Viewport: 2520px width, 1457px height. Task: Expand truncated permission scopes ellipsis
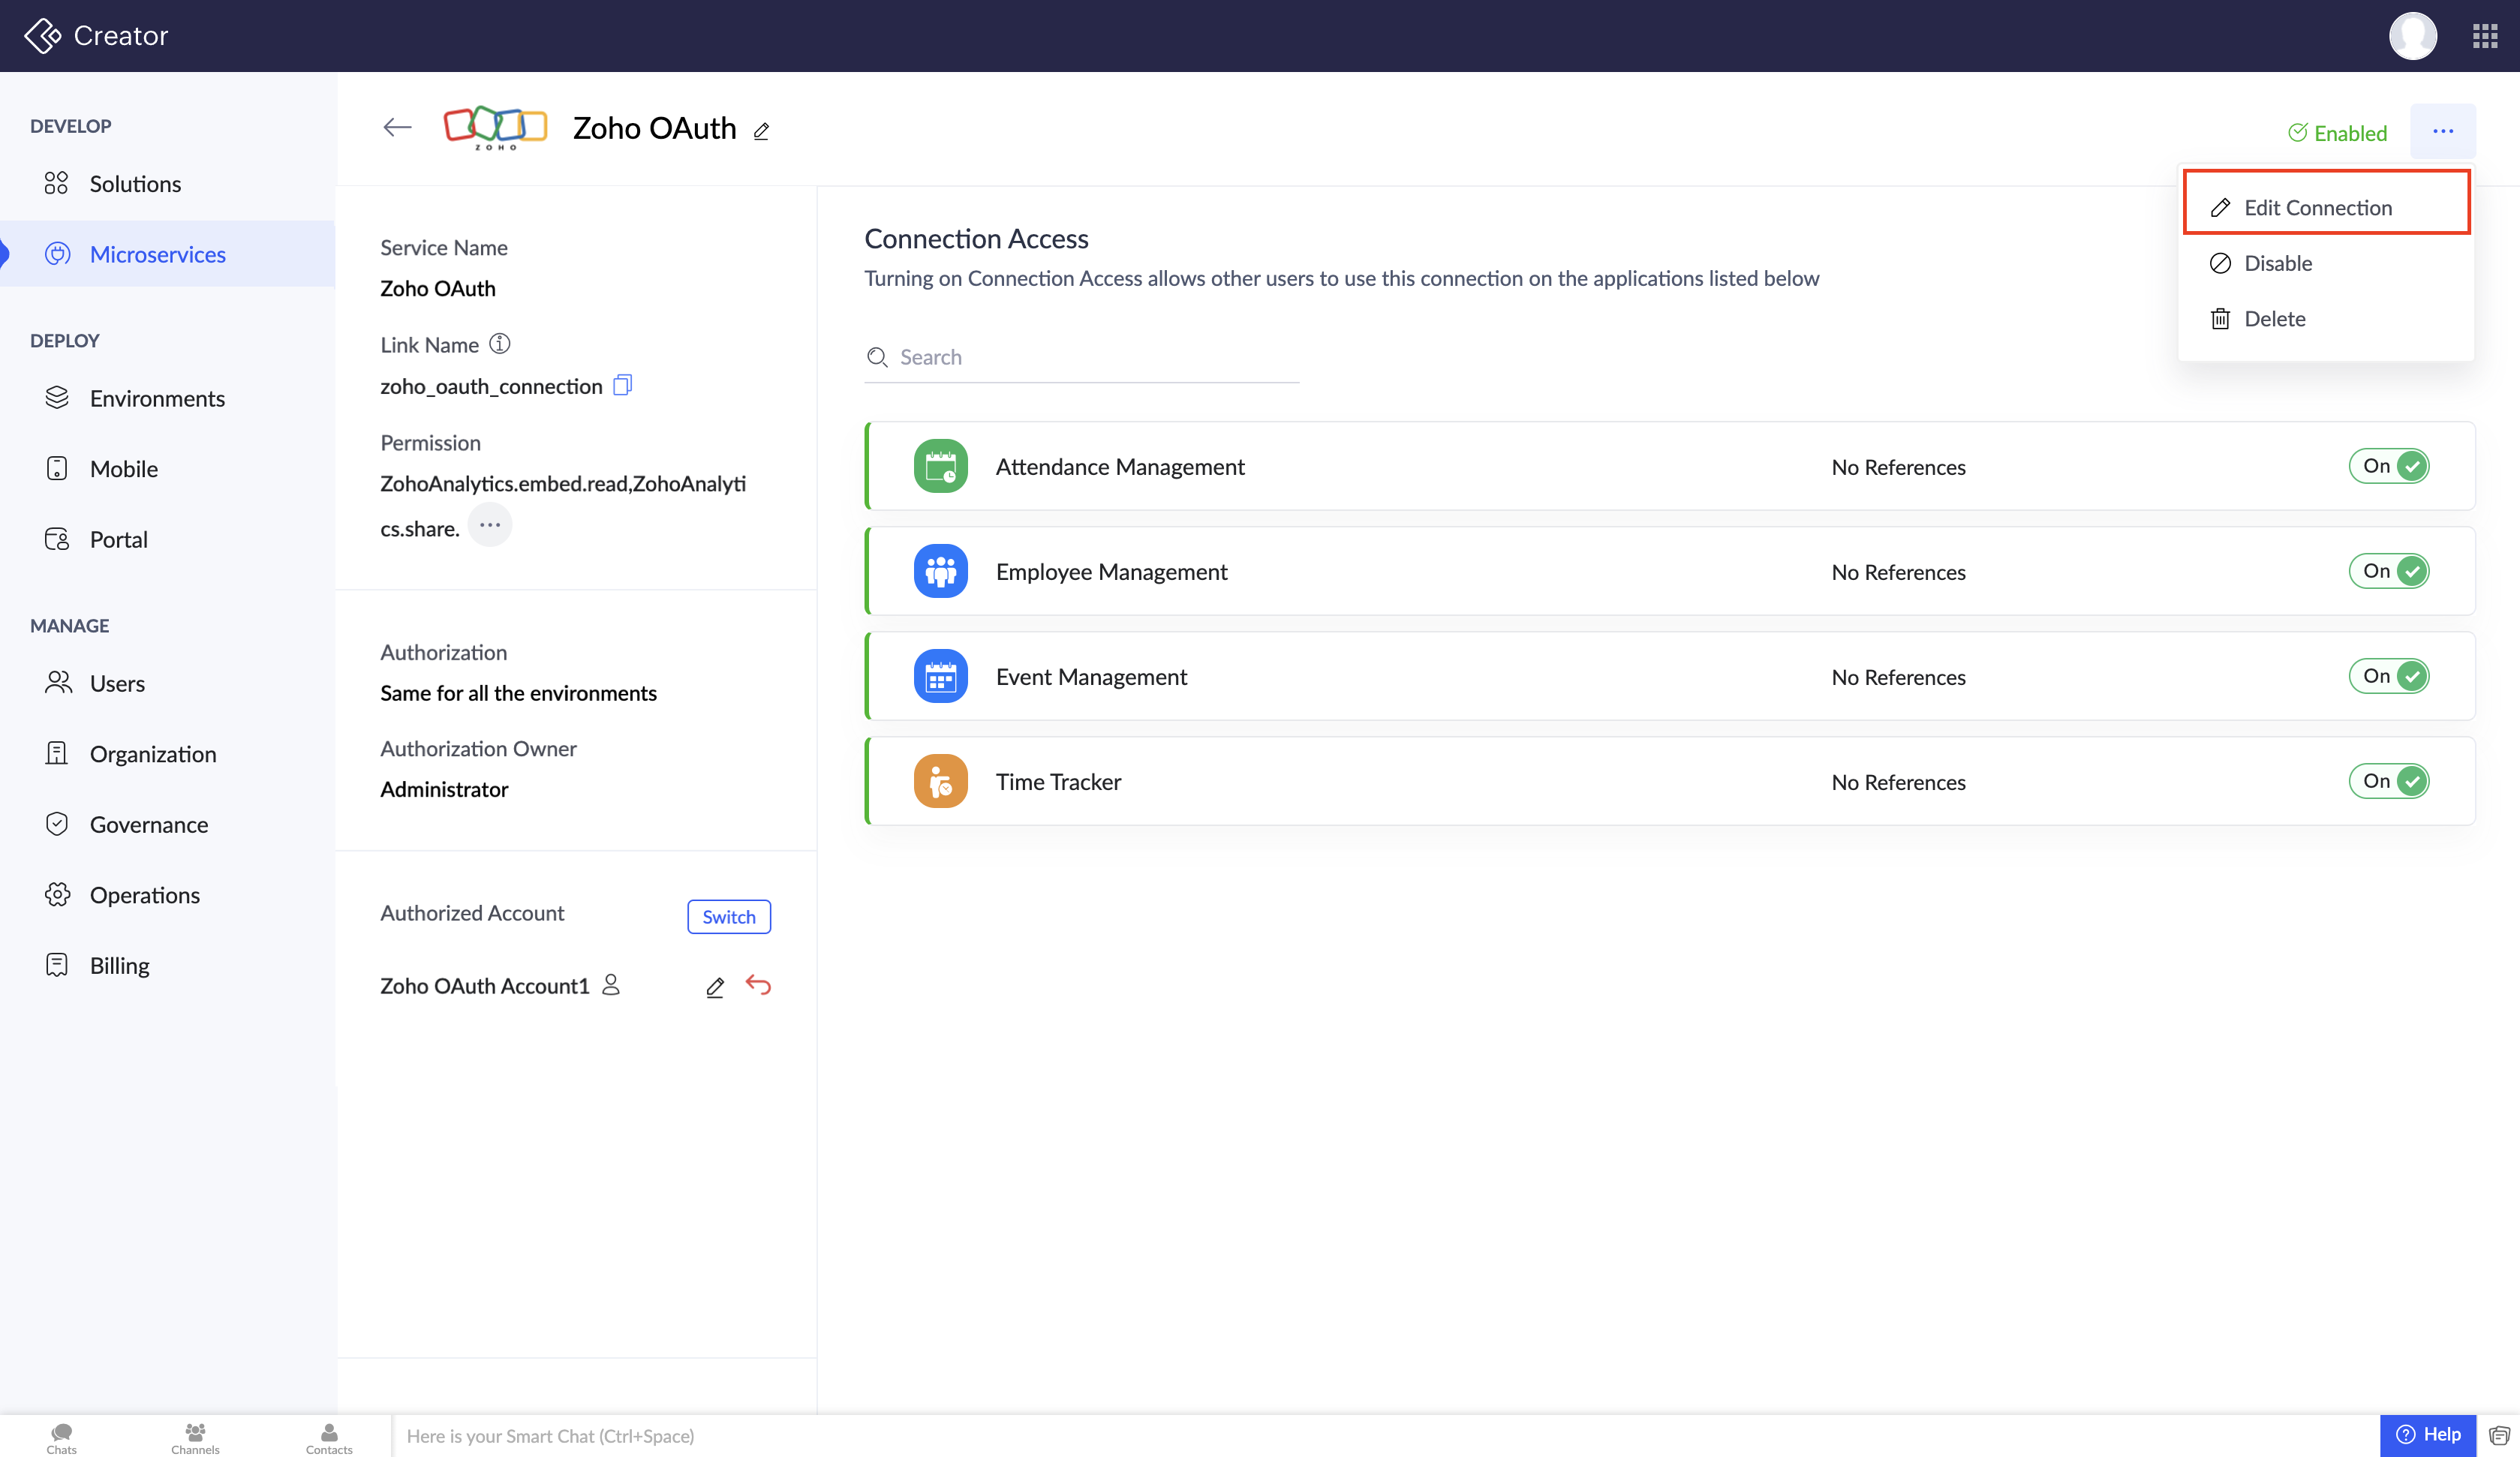[x=489, y=525]
